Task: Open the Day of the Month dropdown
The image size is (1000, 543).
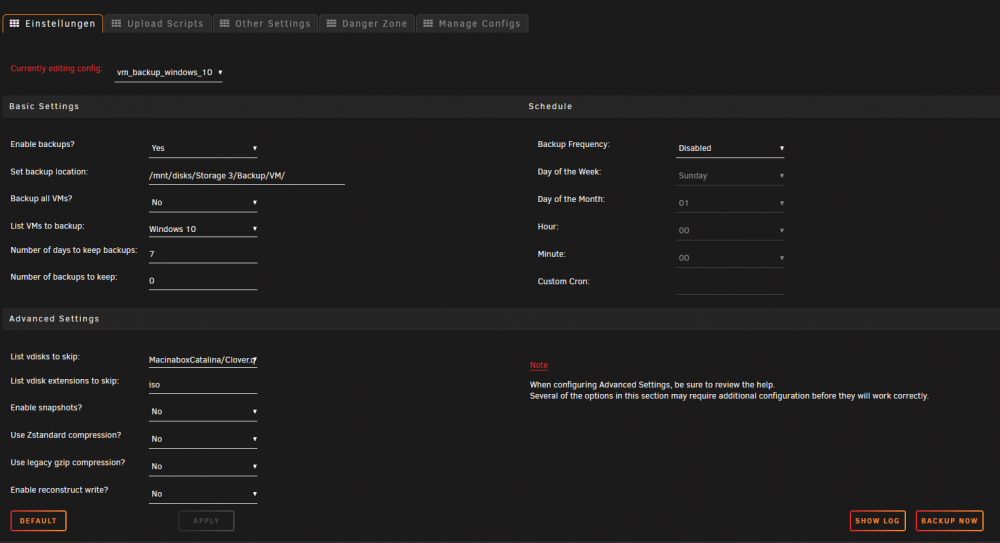Action: point(730,203)
